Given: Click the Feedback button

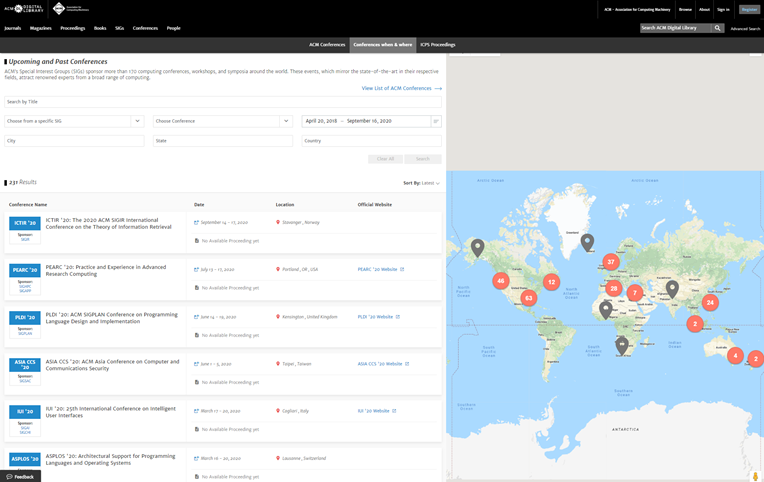Looking at the screenshot, I should 20,477.
